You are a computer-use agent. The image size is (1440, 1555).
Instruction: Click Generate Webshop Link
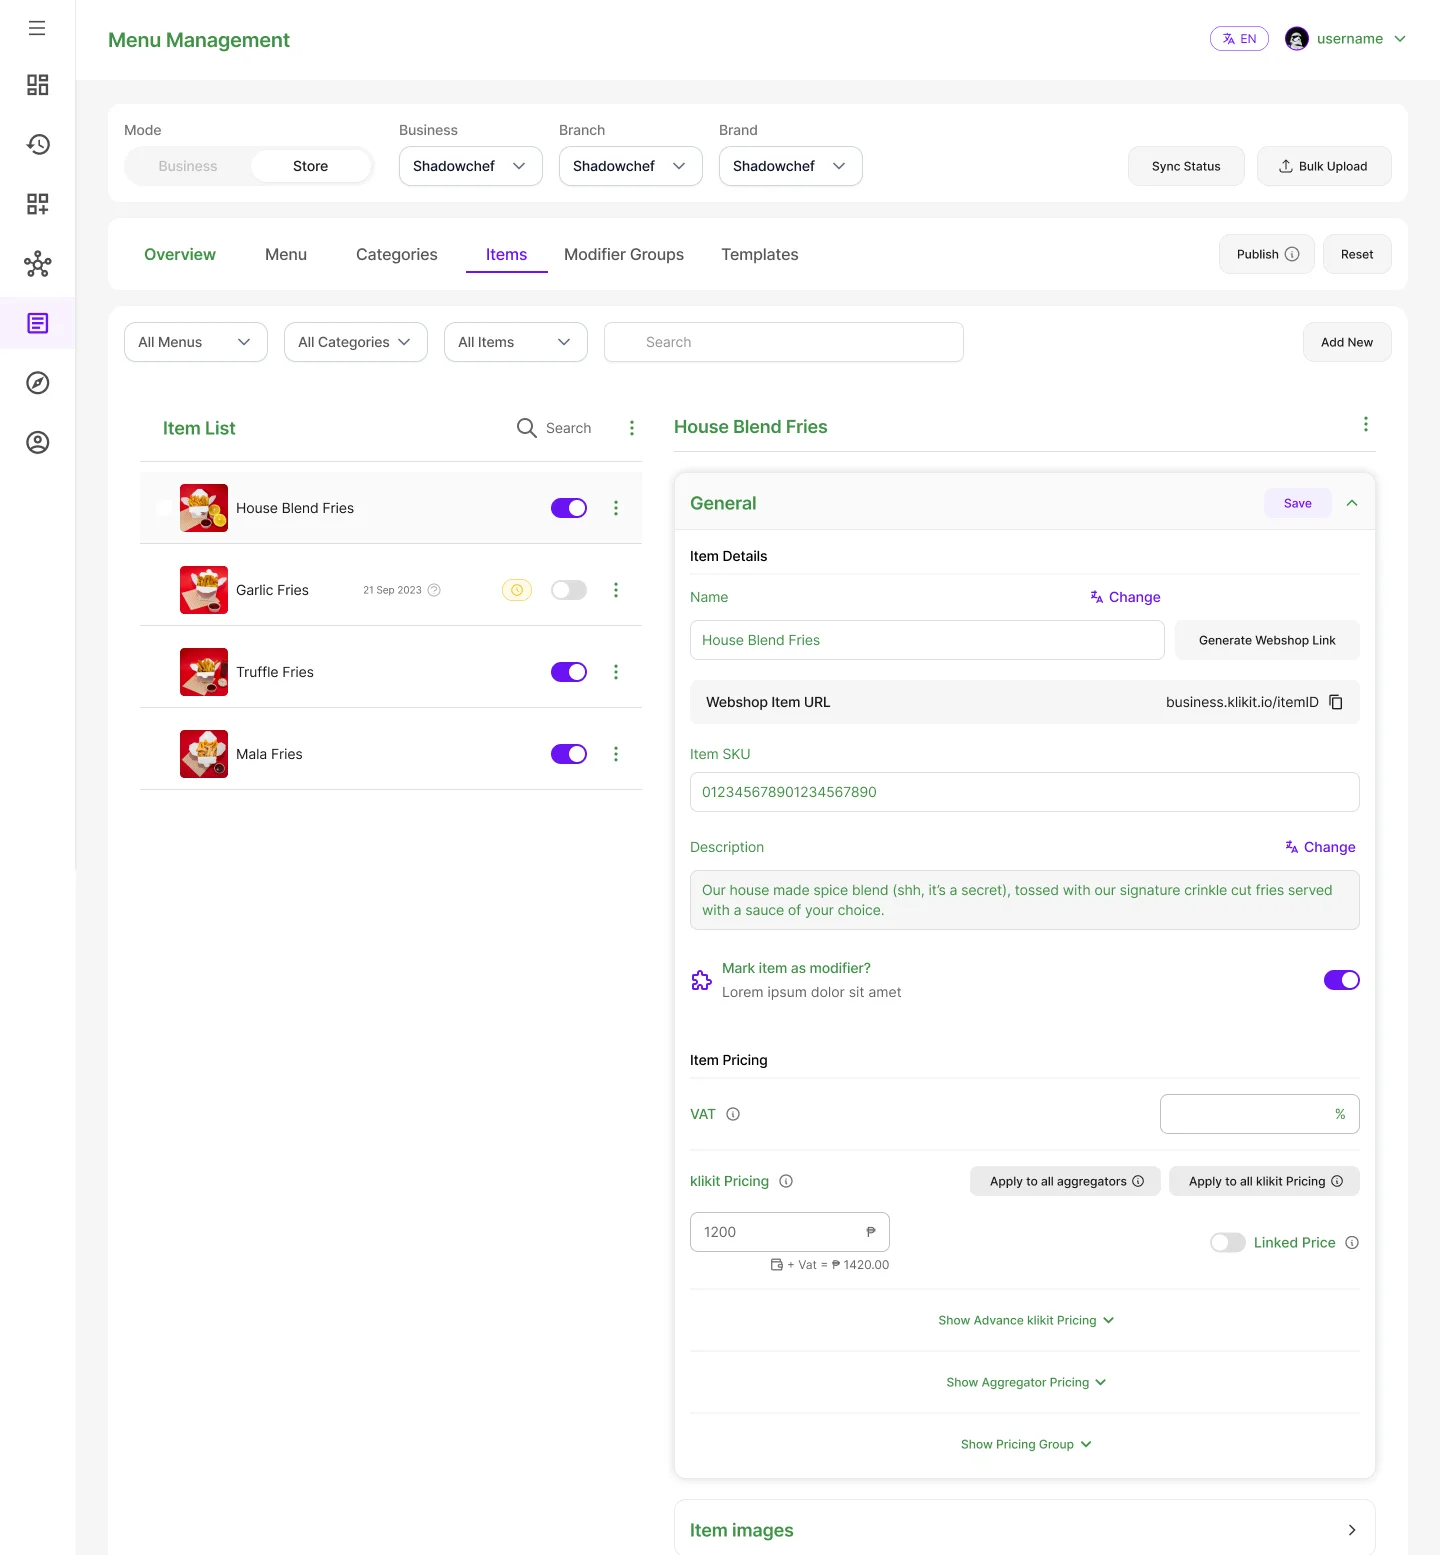click(x=1267, y=640)
